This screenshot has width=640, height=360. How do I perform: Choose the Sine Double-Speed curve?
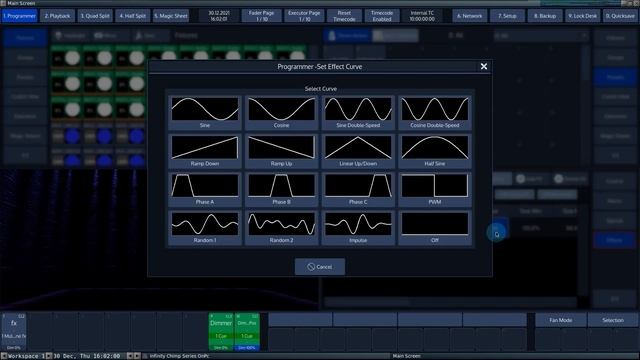point(358,113)
